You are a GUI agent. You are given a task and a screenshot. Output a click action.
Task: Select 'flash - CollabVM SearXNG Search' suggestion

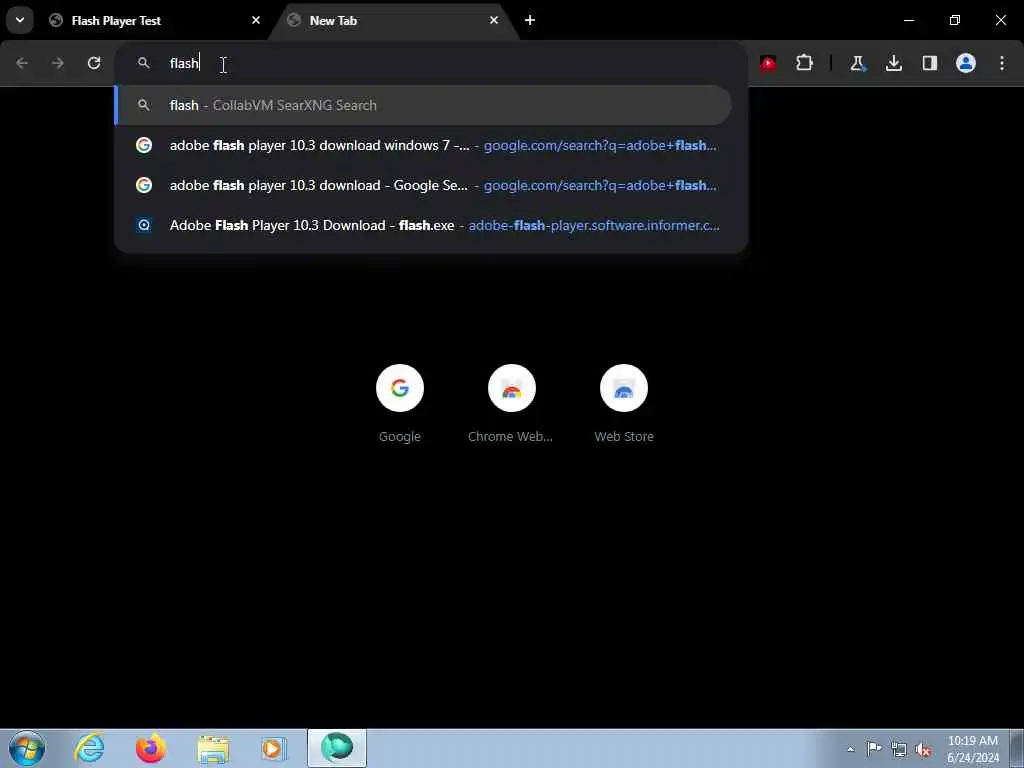tap(423, 105)
